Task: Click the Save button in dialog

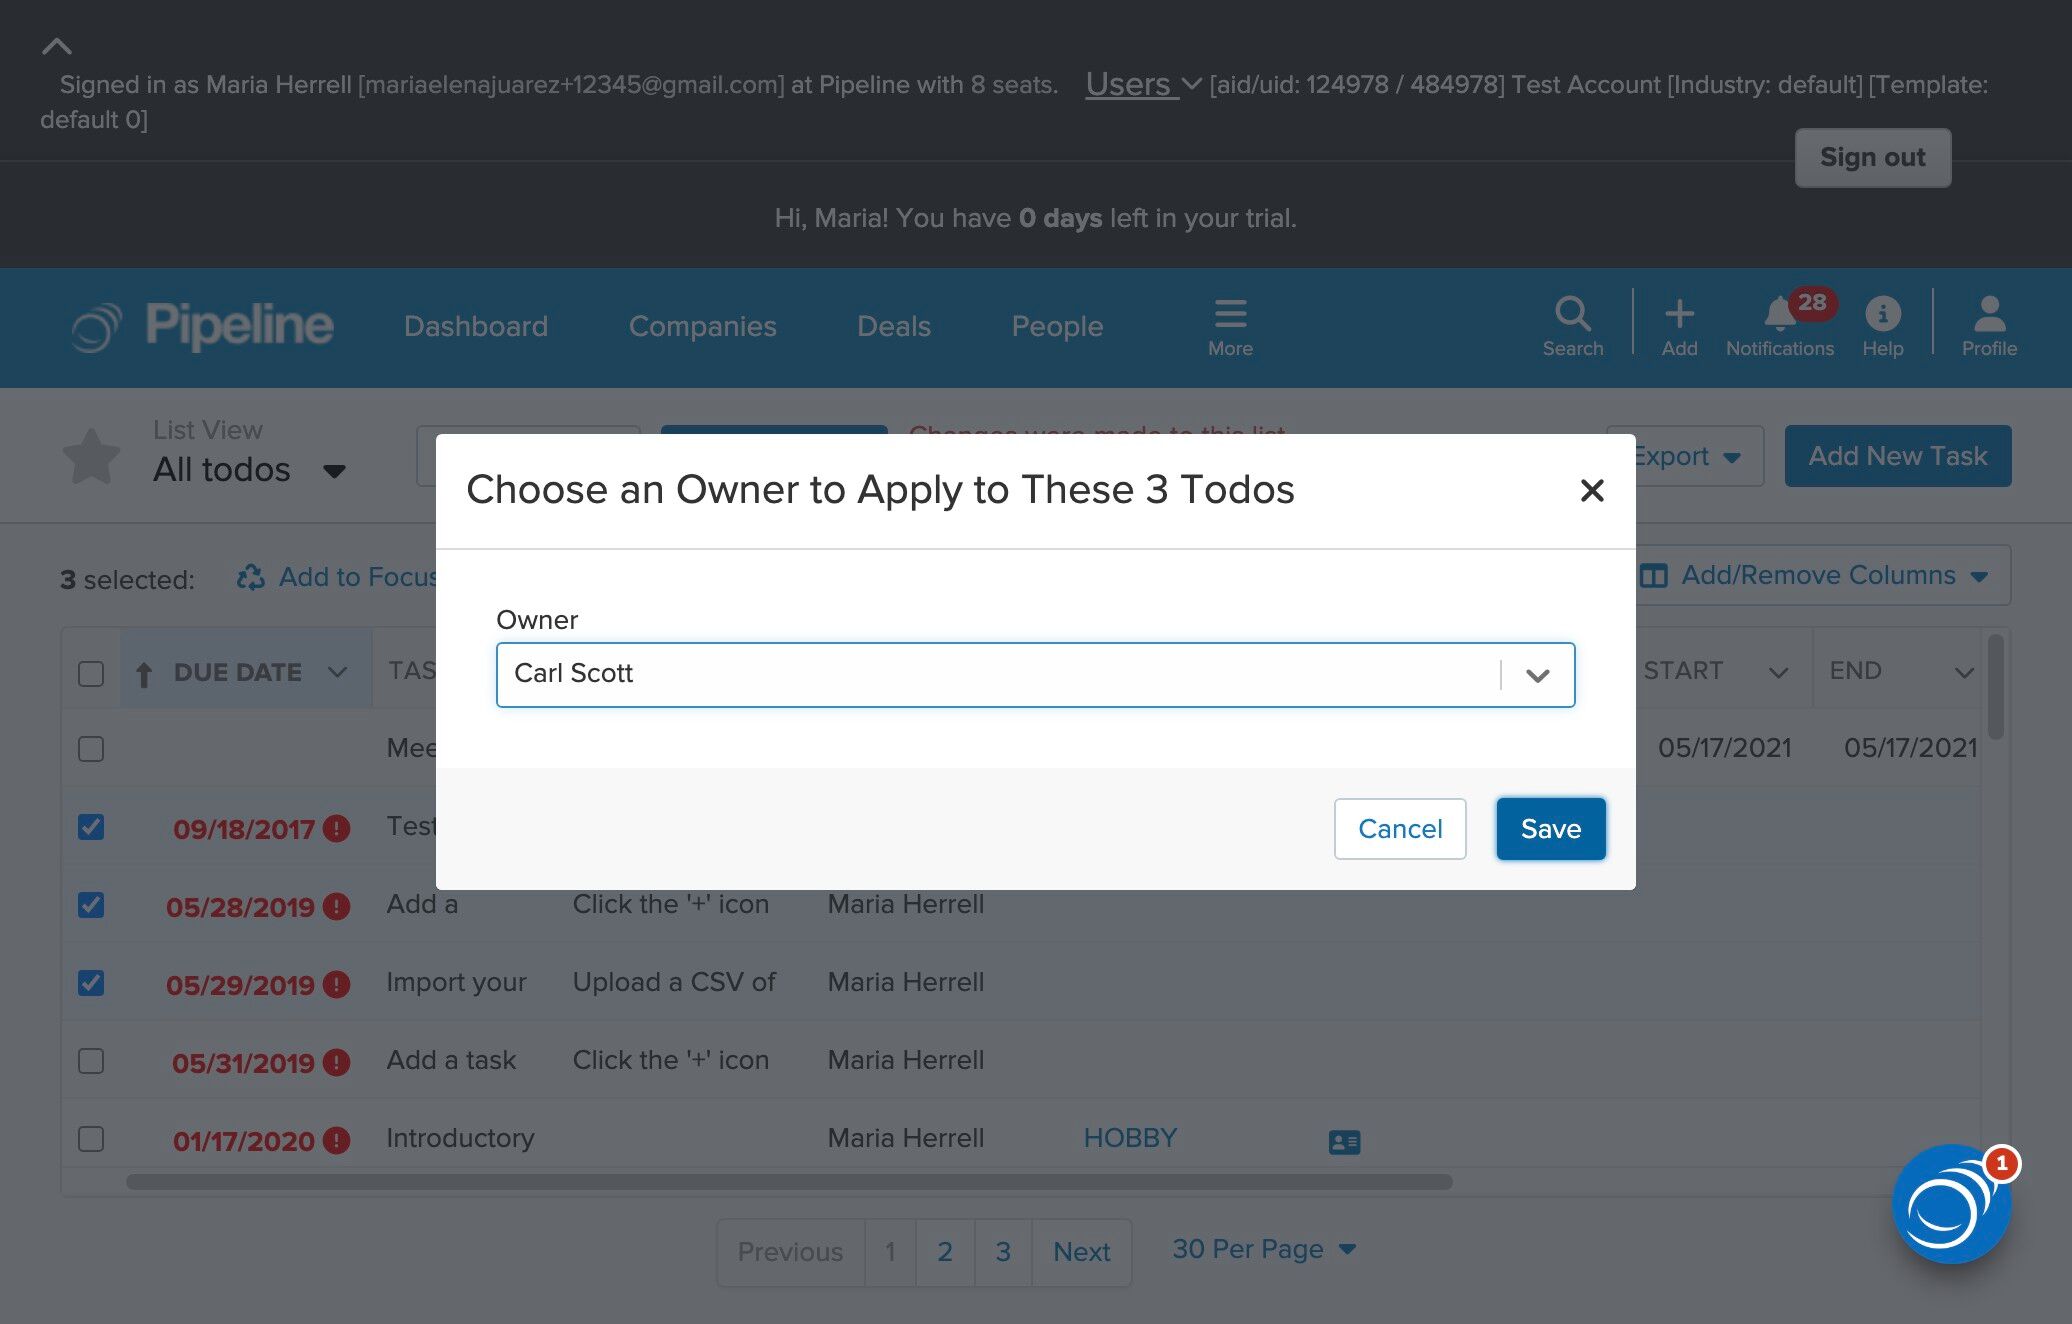Action: [x=1550, y=828]
